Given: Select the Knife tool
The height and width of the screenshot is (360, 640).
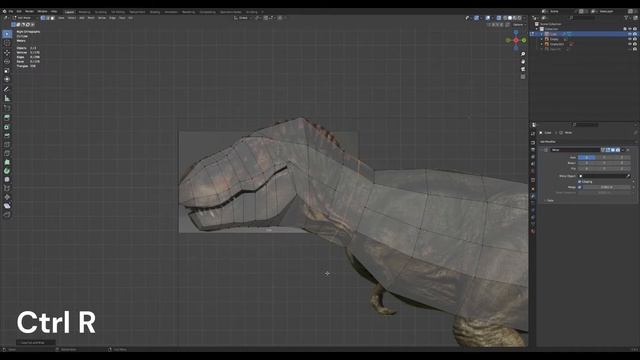Looking at the screenshot, I should tap(7, 153).
